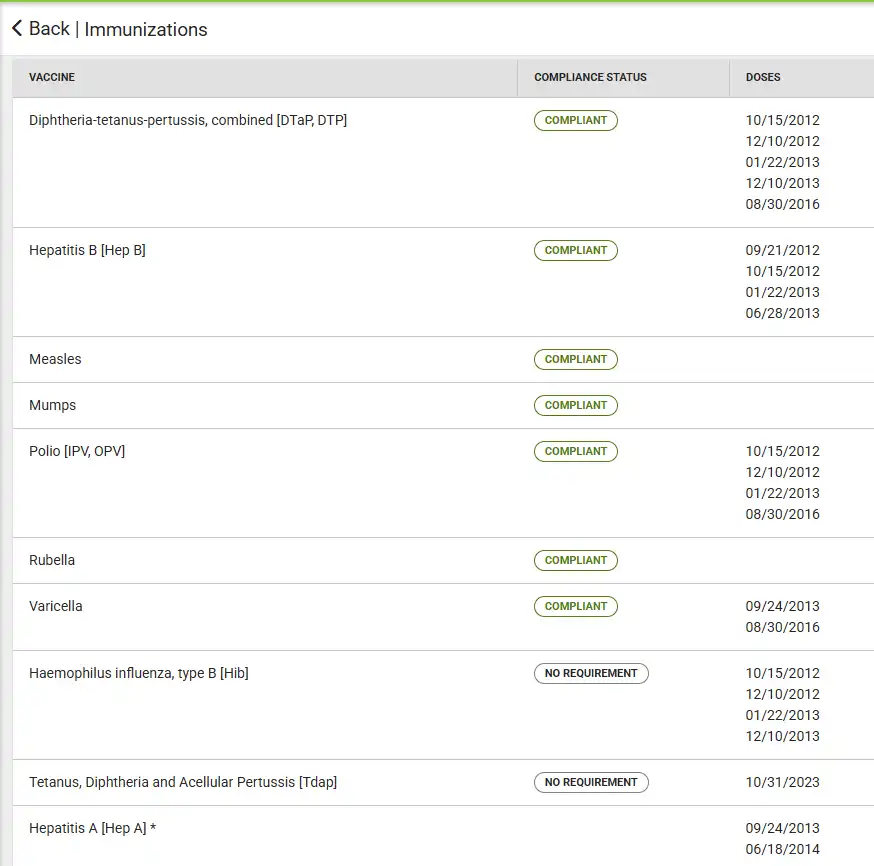874x866 pixels.
Task: Click the Haemophilus influenza type B vaccine name
Action: pos(139,673)
